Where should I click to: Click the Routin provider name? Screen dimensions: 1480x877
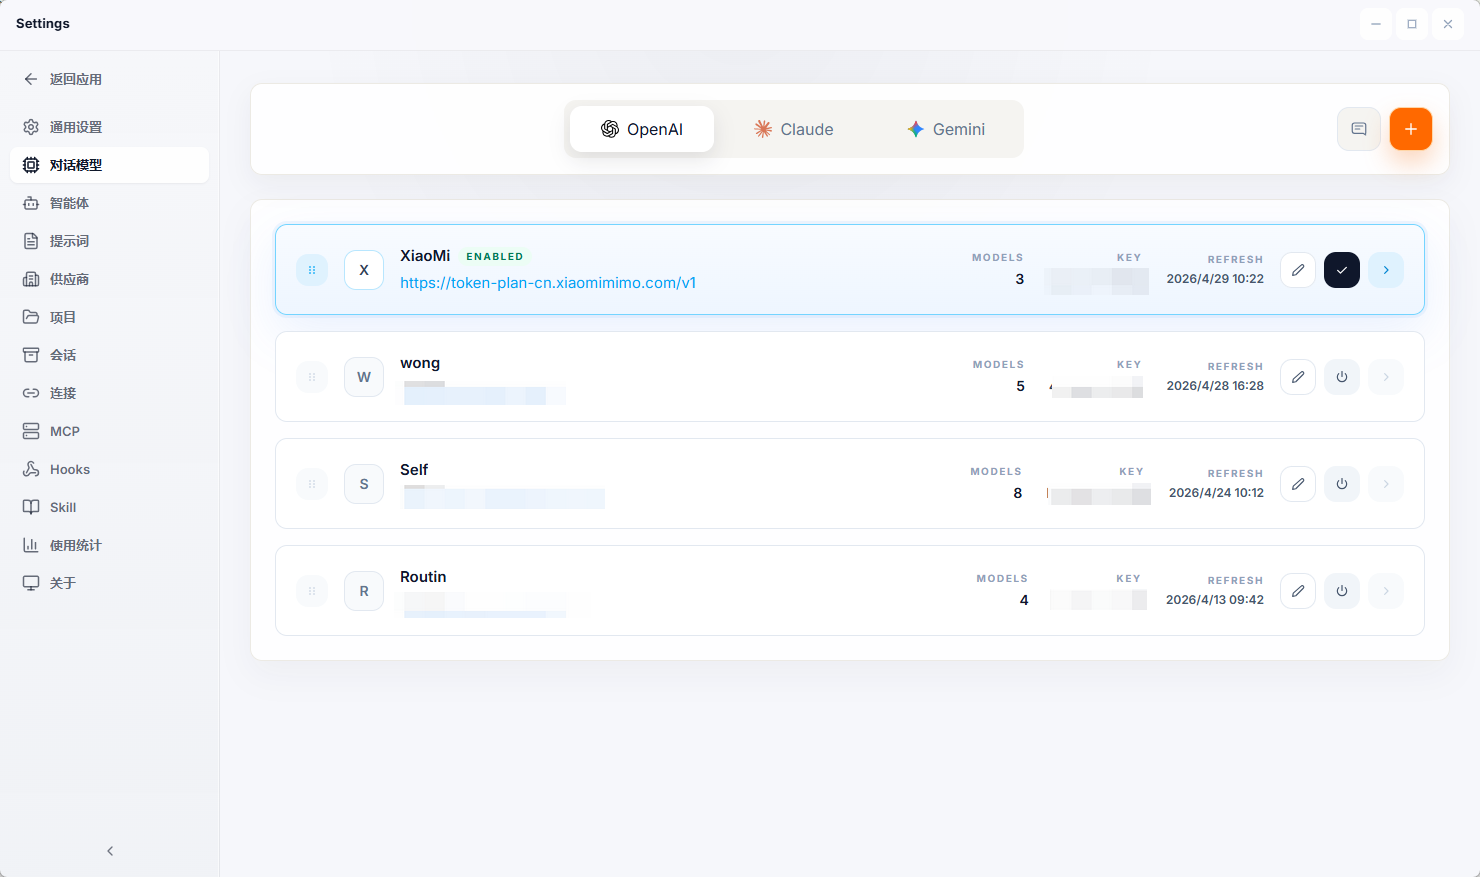[423, 577]
